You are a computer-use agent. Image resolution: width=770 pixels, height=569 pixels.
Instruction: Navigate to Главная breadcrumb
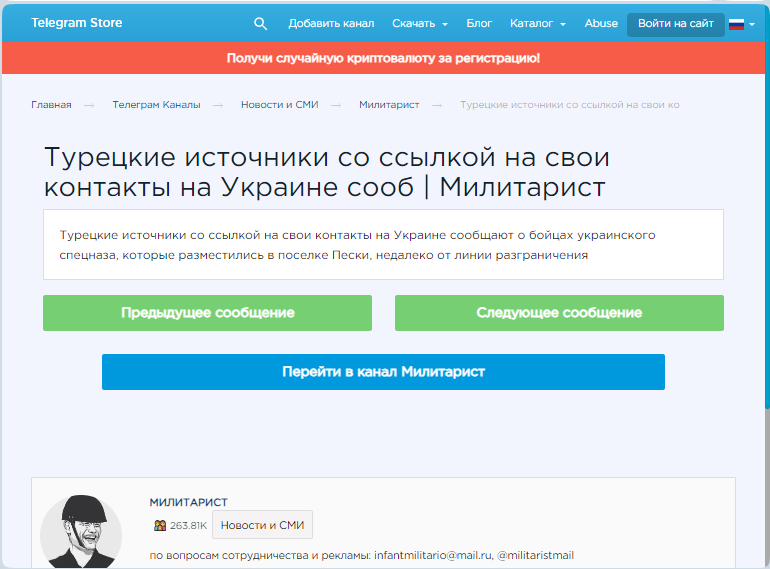pos(51,105)
